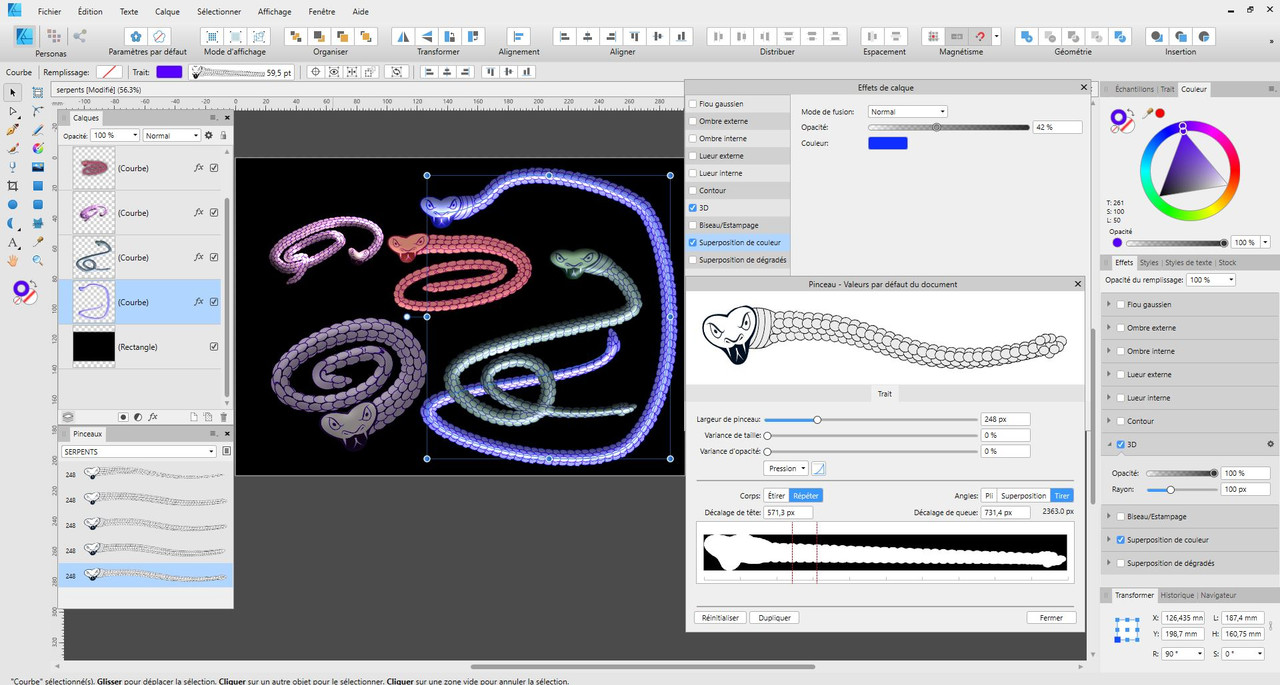Select the Pen tool in the toolbox
The width and height of the screenshot is (1280, 685).
pyautogui.click(x=13, y=130)
